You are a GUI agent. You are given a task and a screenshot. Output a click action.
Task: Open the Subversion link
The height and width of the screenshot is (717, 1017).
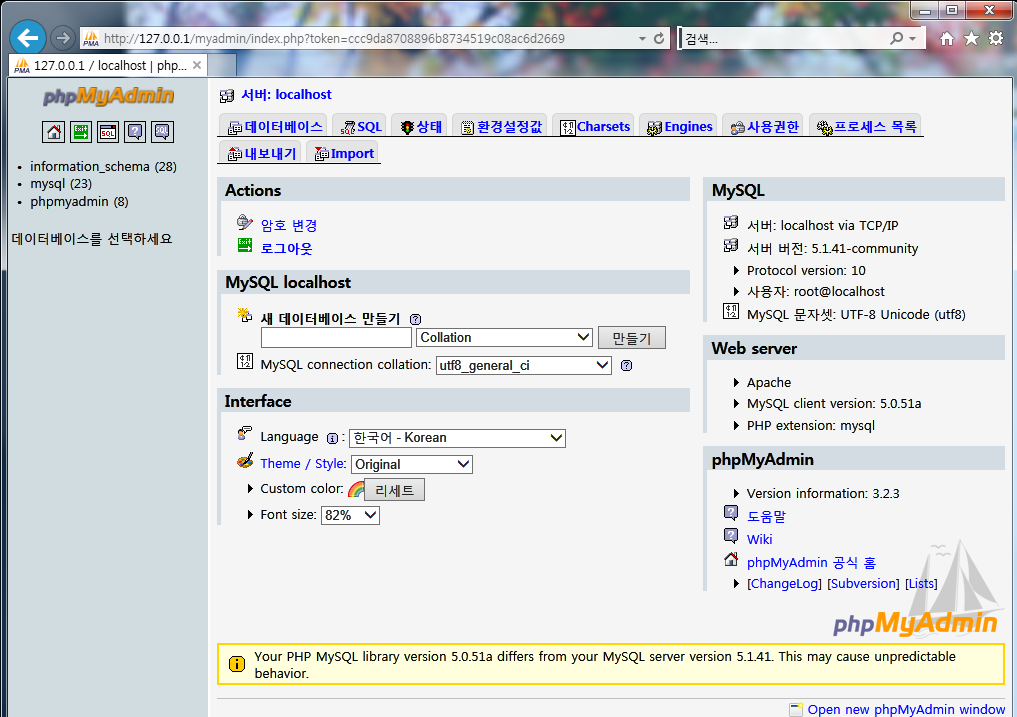[863, 583]
